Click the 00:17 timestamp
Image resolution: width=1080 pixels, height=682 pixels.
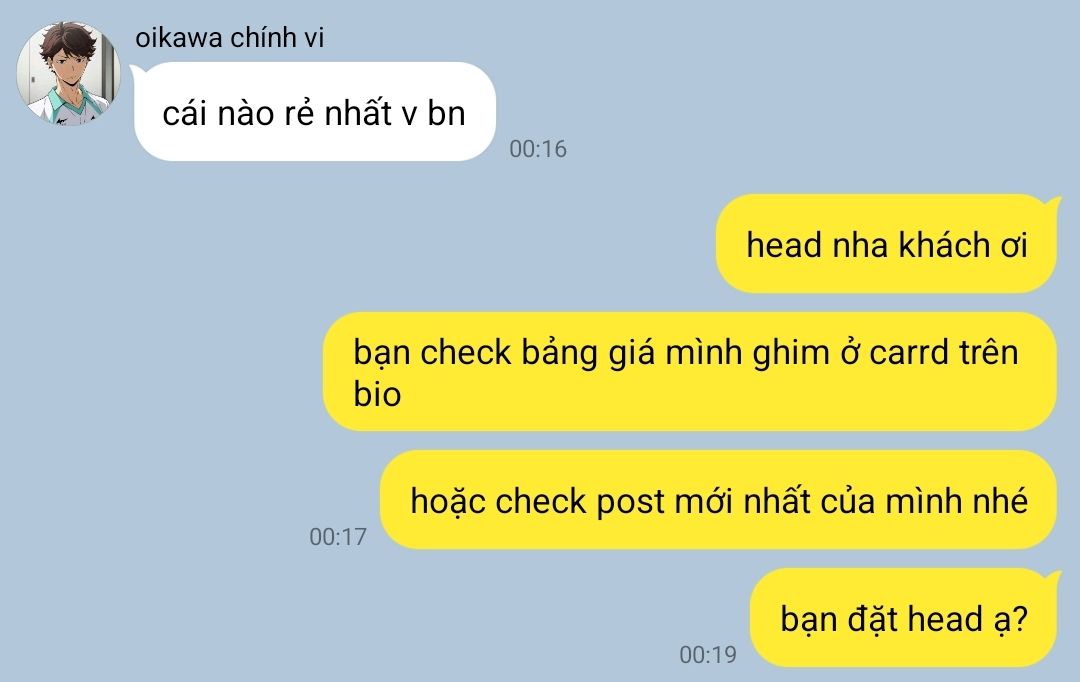tap(338, 537)
